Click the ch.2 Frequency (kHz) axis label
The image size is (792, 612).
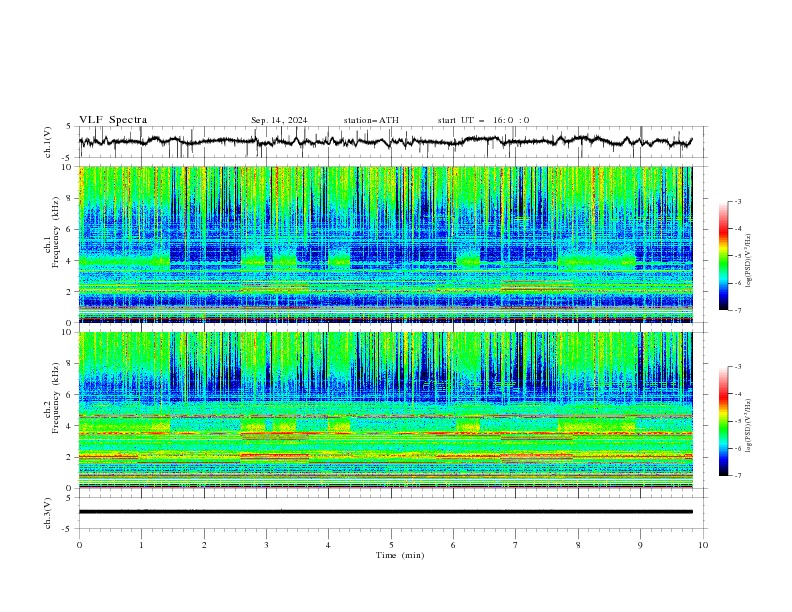pyautogui.click(x=57, y=398)
